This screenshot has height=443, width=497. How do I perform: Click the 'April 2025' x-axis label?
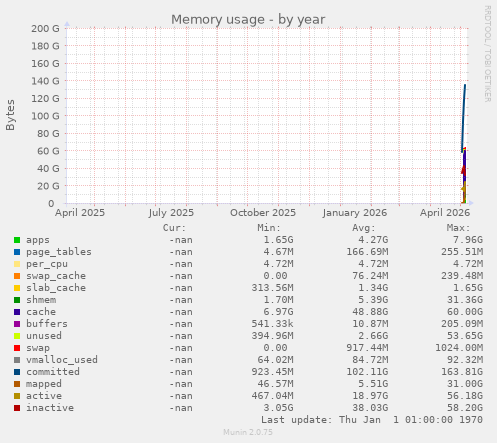[80, 213]
